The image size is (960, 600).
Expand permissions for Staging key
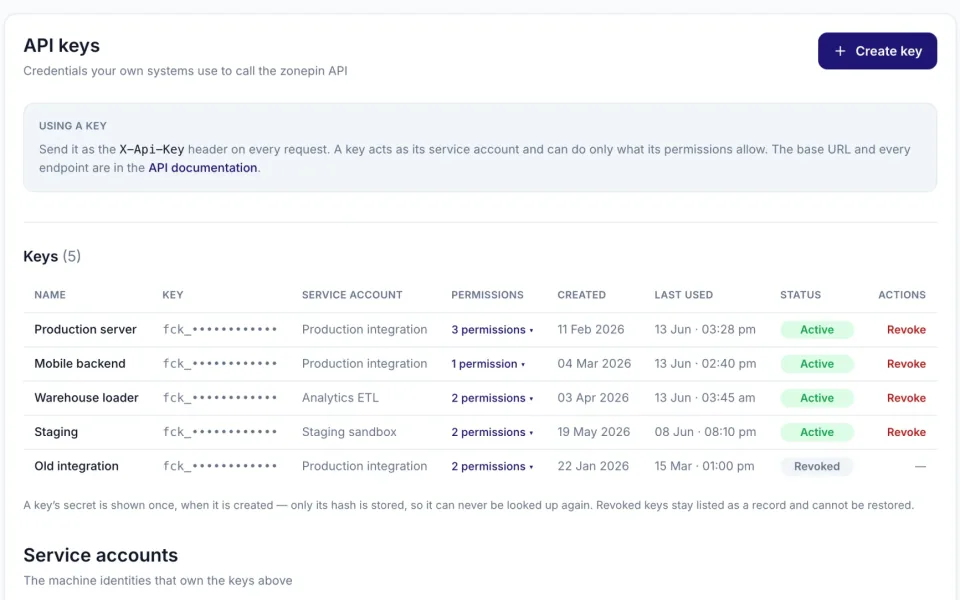492,432
